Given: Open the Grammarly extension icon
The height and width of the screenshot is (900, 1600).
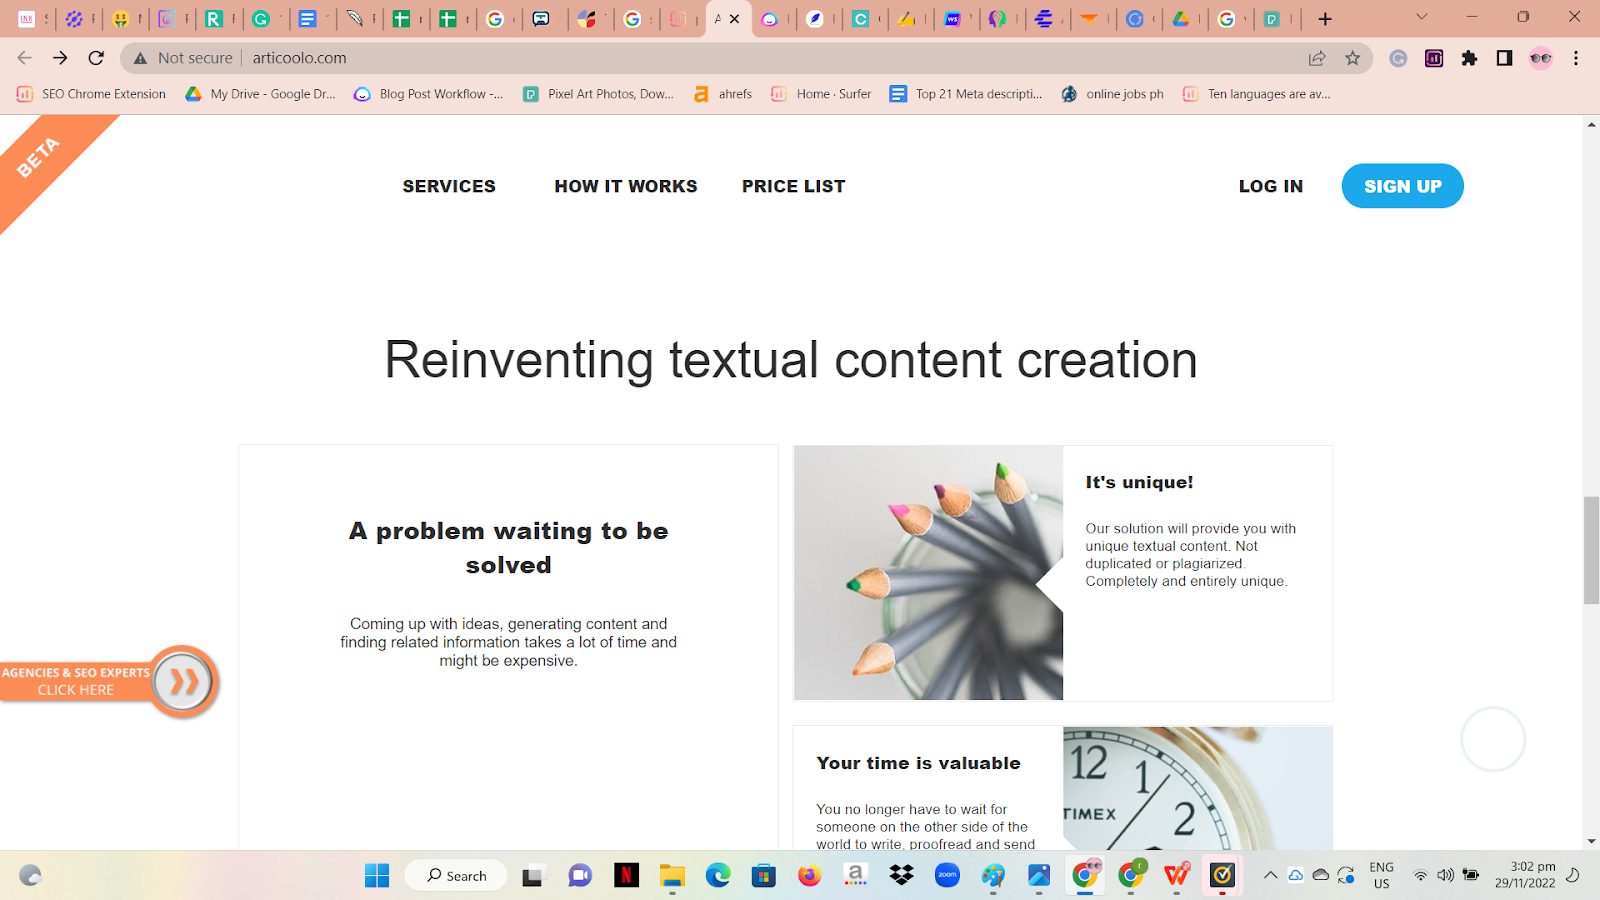Looking at the screenshot, I should [1398, 58].
